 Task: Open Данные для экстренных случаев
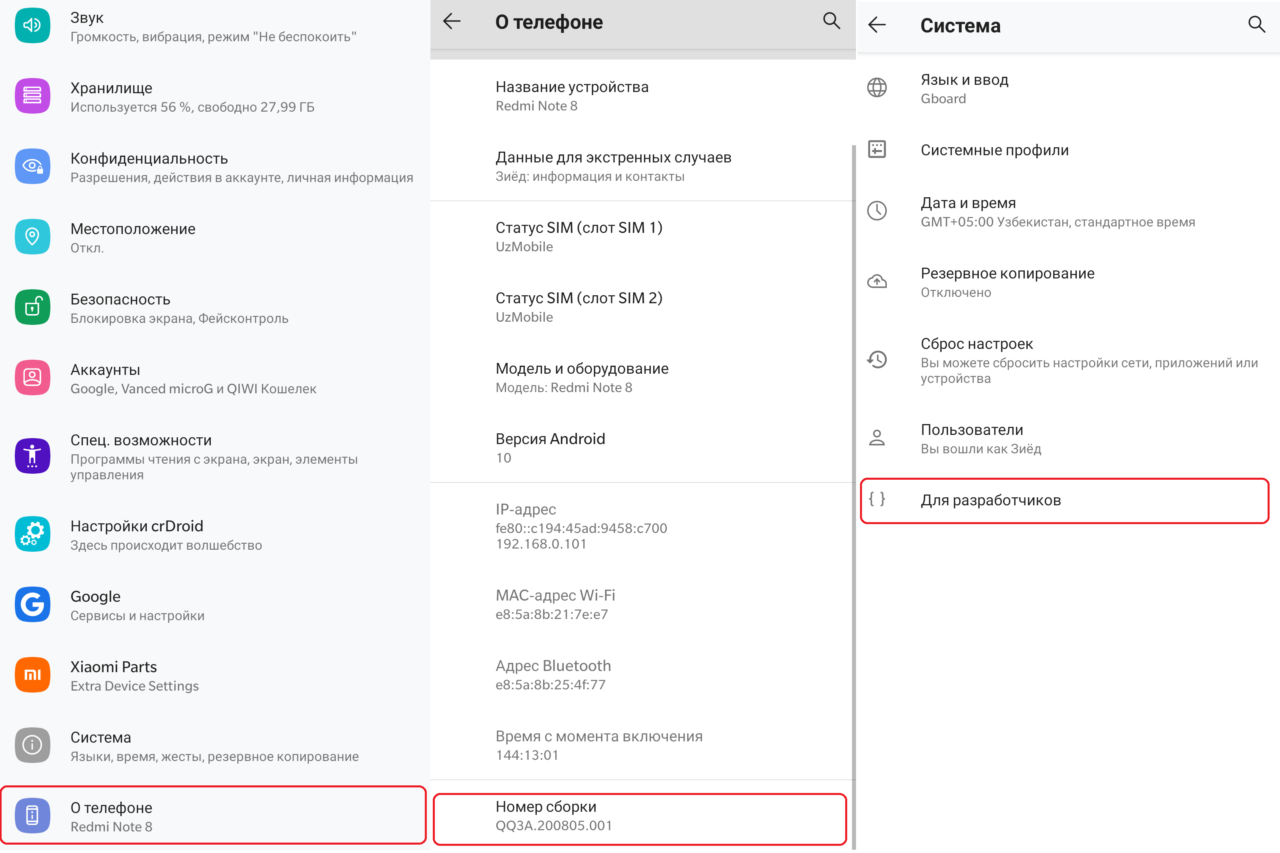[x=640, y=166]
